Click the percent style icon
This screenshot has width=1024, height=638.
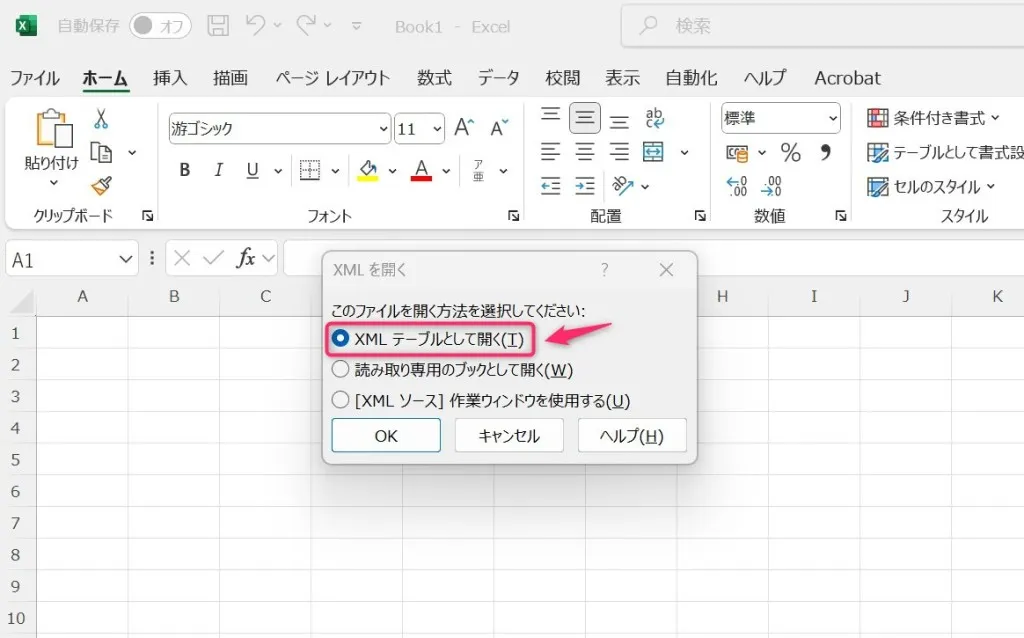(790, 153)
